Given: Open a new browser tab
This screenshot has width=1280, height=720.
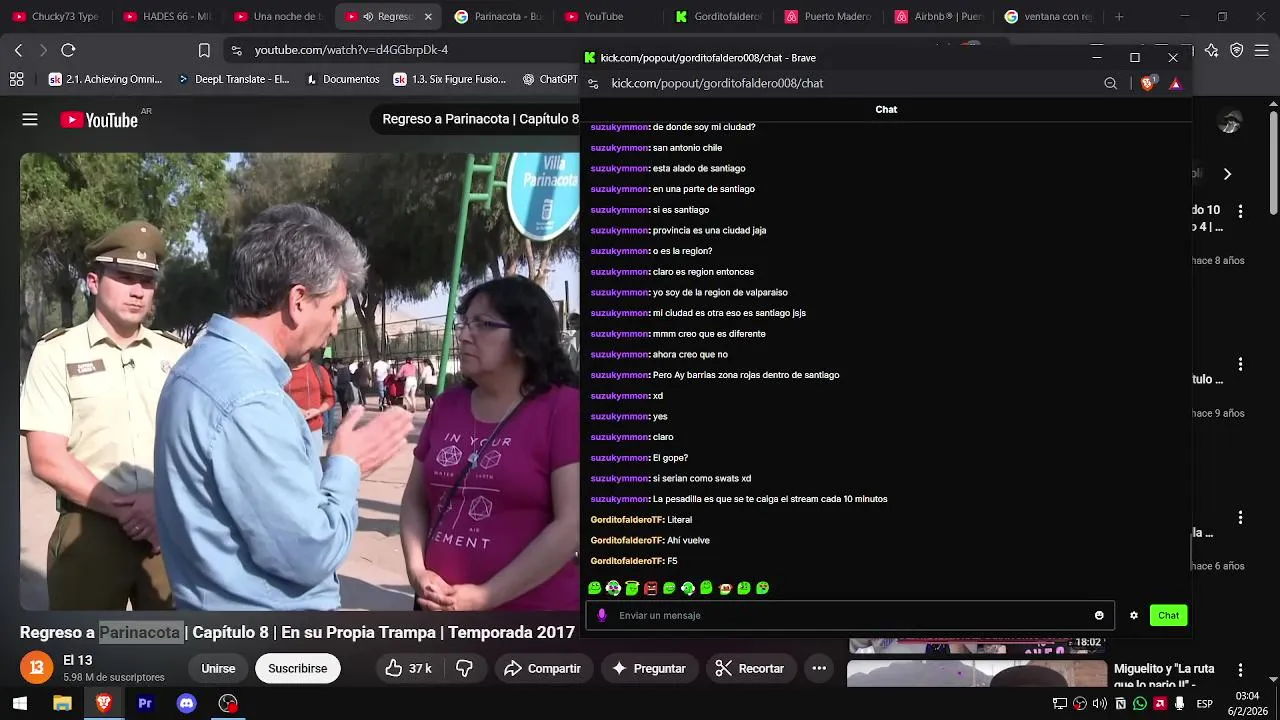Looking at the screenshot, I should pos(1119,17).
